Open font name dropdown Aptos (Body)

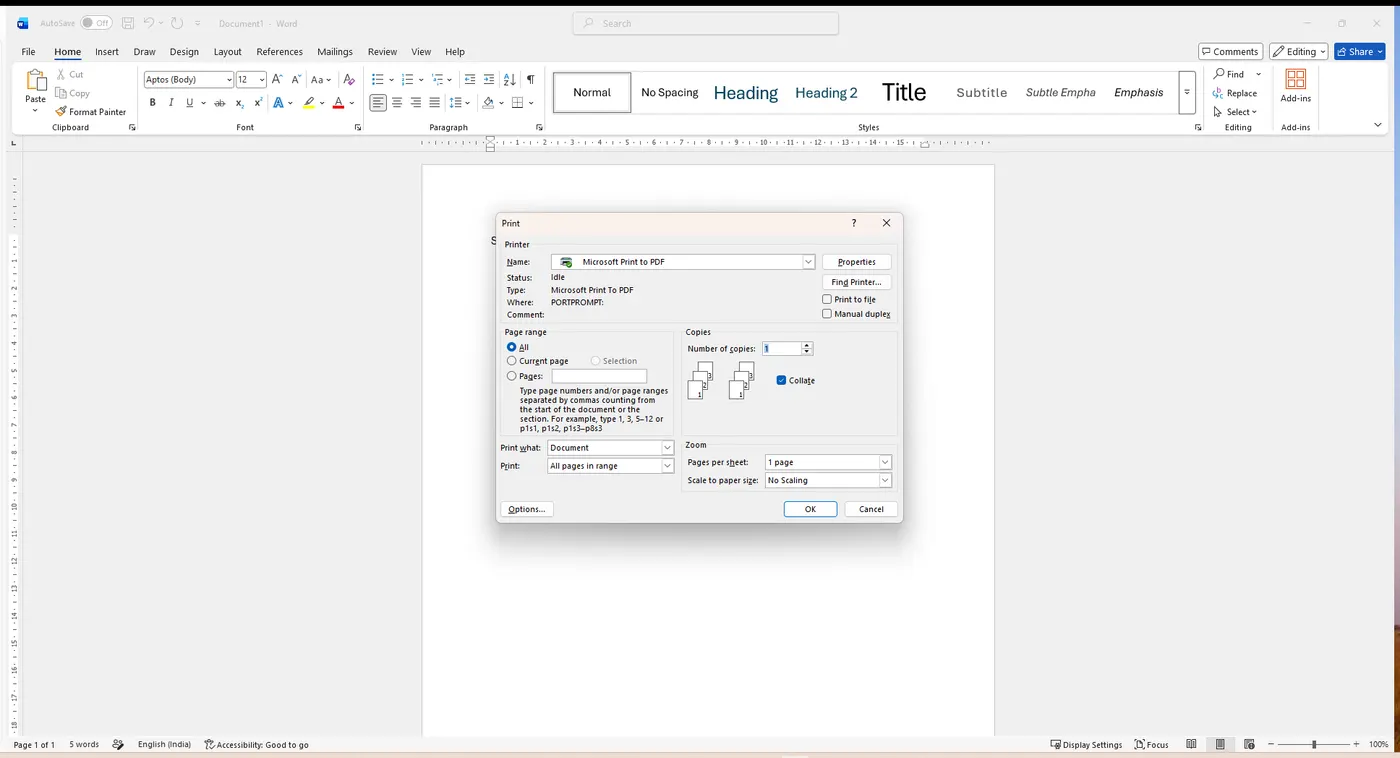point(229,79)
